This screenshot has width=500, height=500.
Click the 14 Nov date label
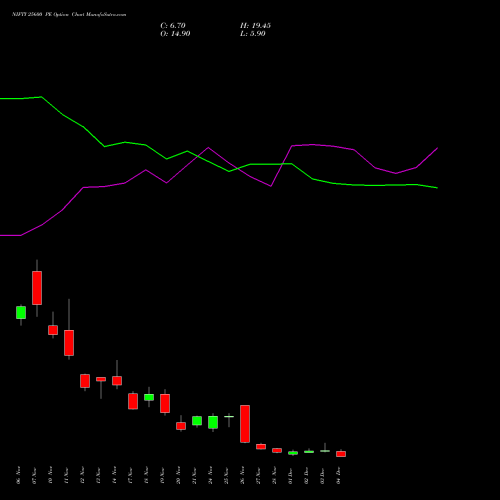pyautogui.click(x=114, y=475)
